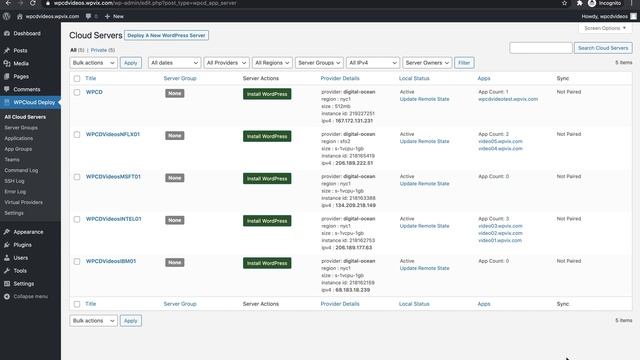Open the Server Groups filter dropdown
The height and width of the screenshot is (360, 640).
click(319, 63)
